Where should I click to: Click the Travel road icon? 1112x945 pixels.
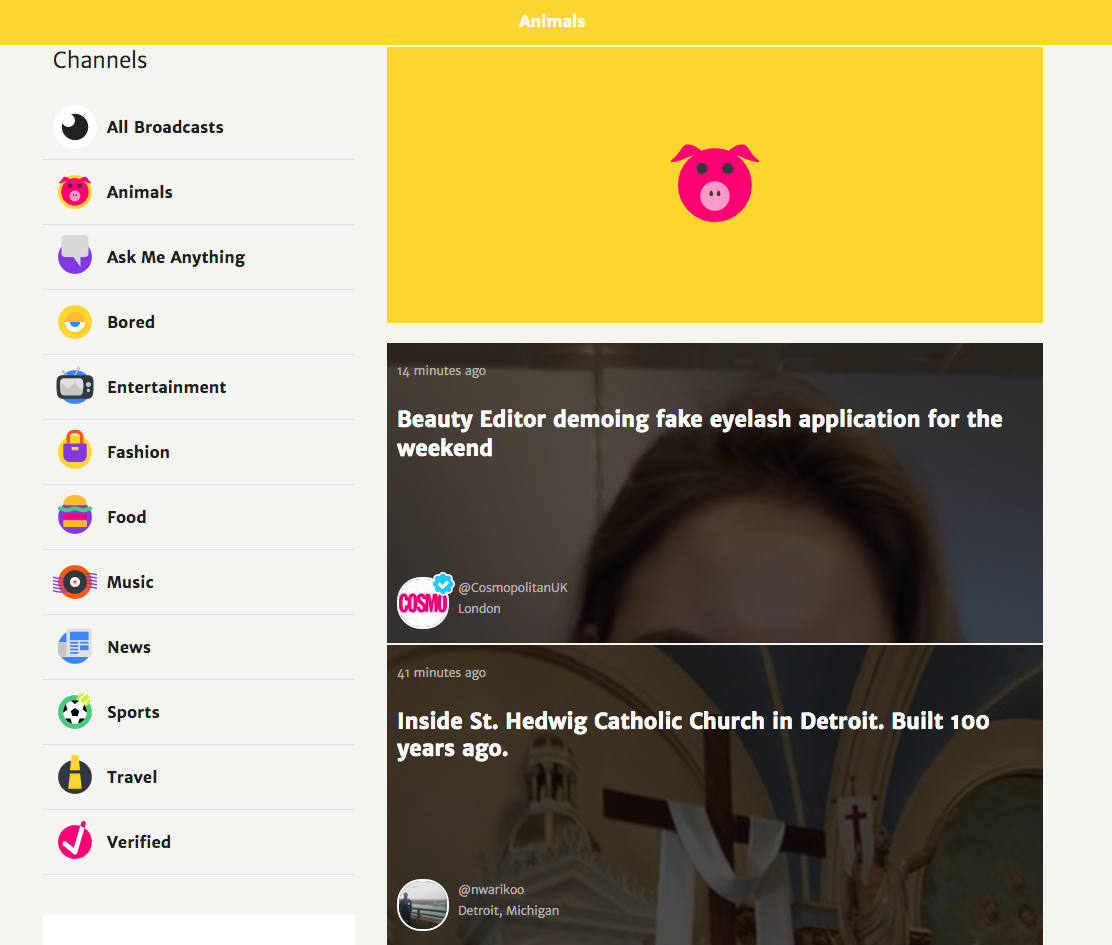pyautogui.click(x=74, y=776)
